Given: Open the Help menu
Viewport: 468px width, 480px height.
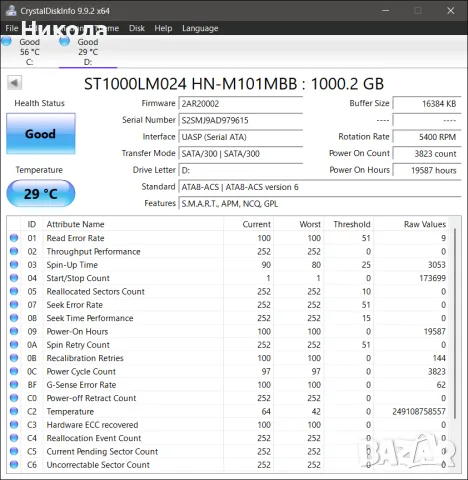Looking at the screenshot, I should [163, 28].
